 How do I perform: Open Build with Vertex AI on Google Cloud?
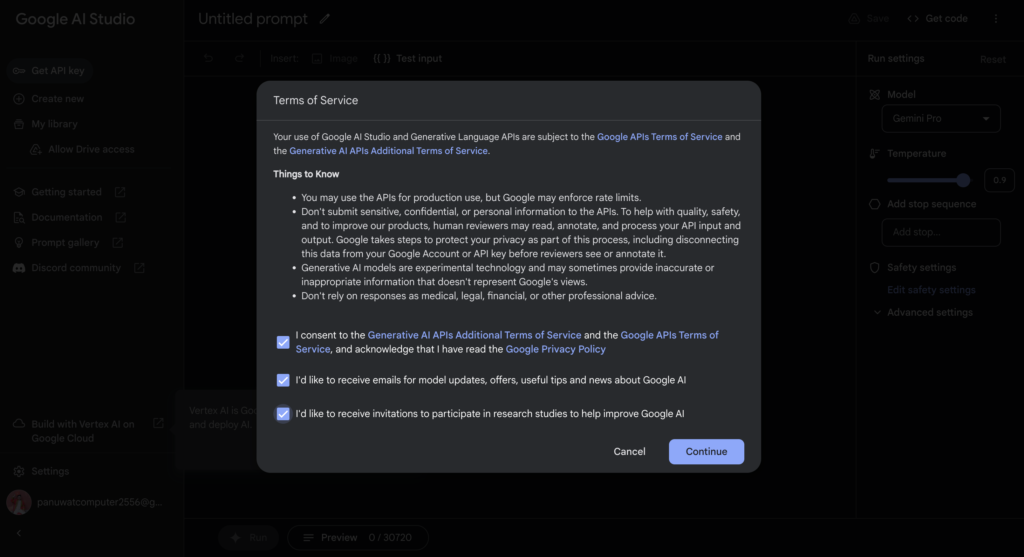click(x=83, y=431)
